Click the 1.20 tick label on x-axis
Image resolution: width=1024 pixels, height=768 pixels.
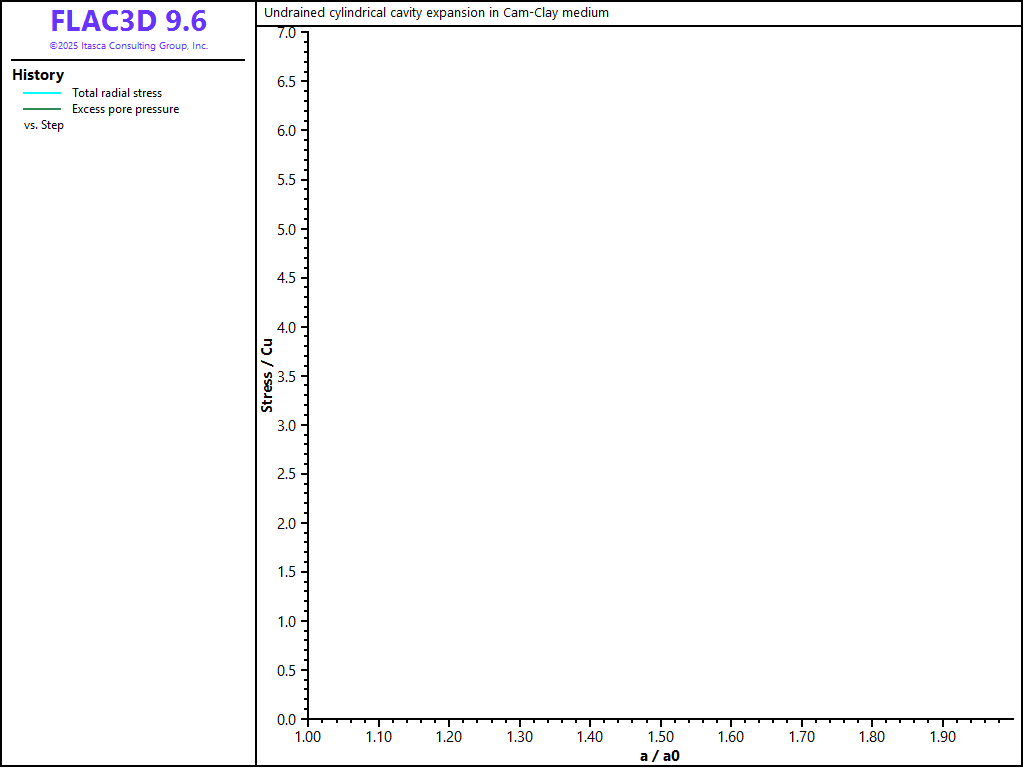coord(449,737)
